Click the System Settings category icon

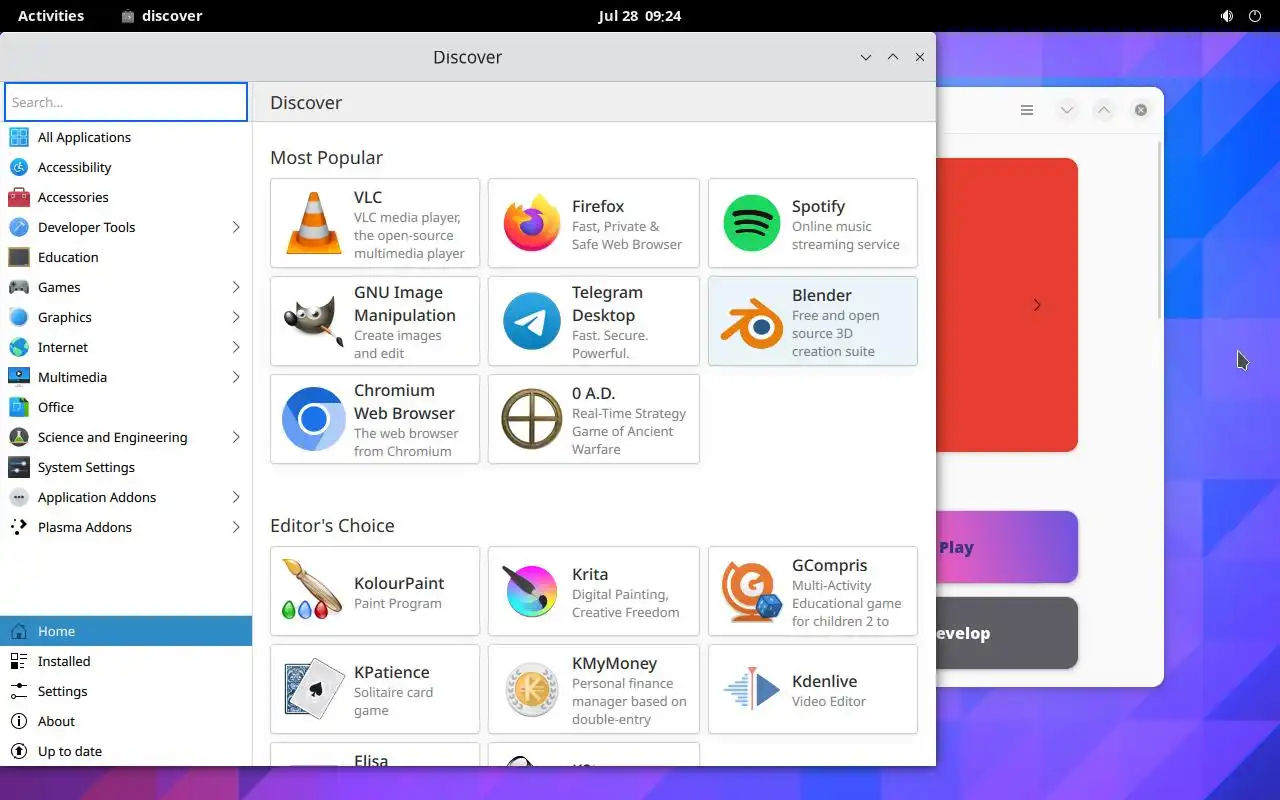pyautogui.click(x=19, y=467)
